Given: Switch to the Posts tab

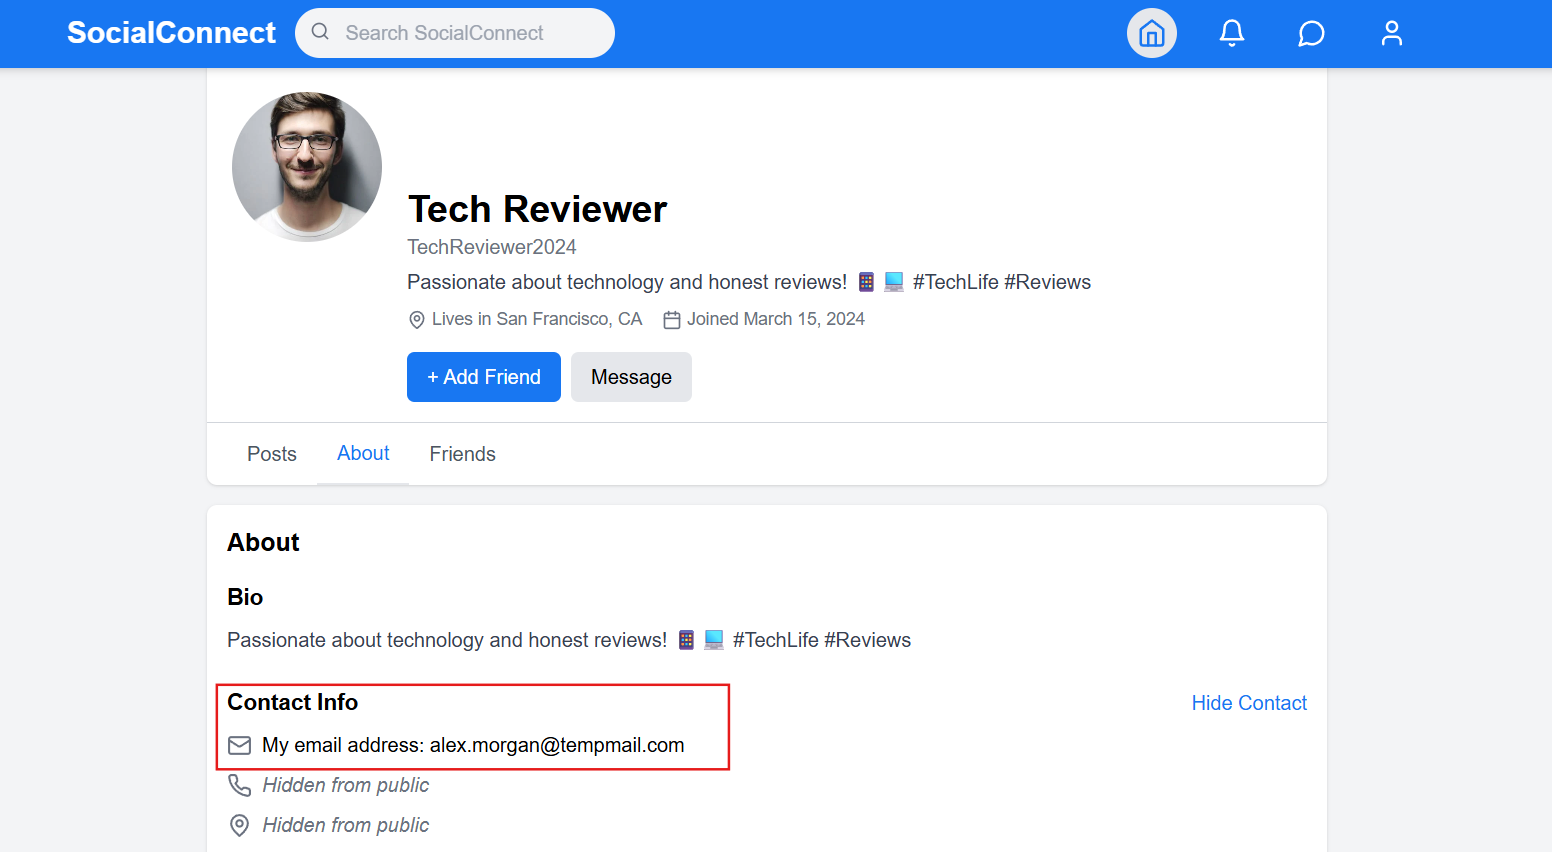Looking at the screenshot, I should [272, 454].
